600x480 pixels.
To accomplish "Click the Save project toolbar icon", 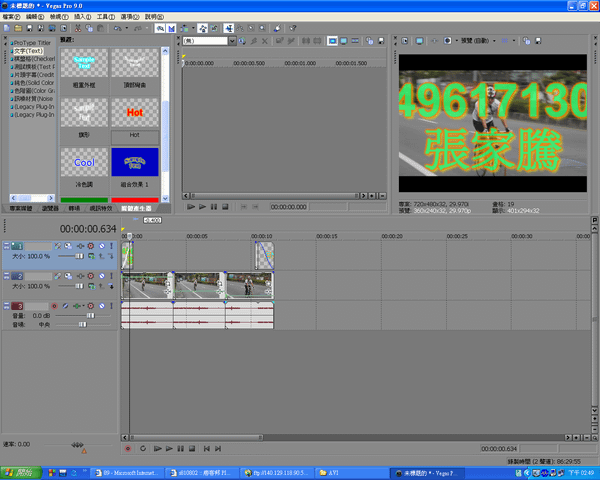I will click(29, 28).
